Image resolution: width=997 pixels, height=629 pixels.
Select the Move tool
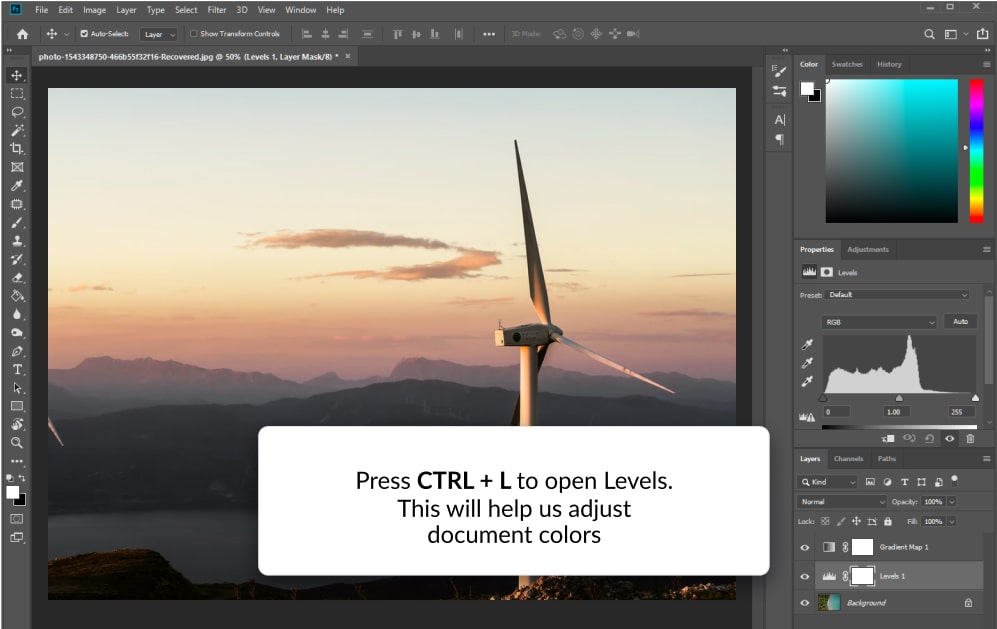(17, 75)
